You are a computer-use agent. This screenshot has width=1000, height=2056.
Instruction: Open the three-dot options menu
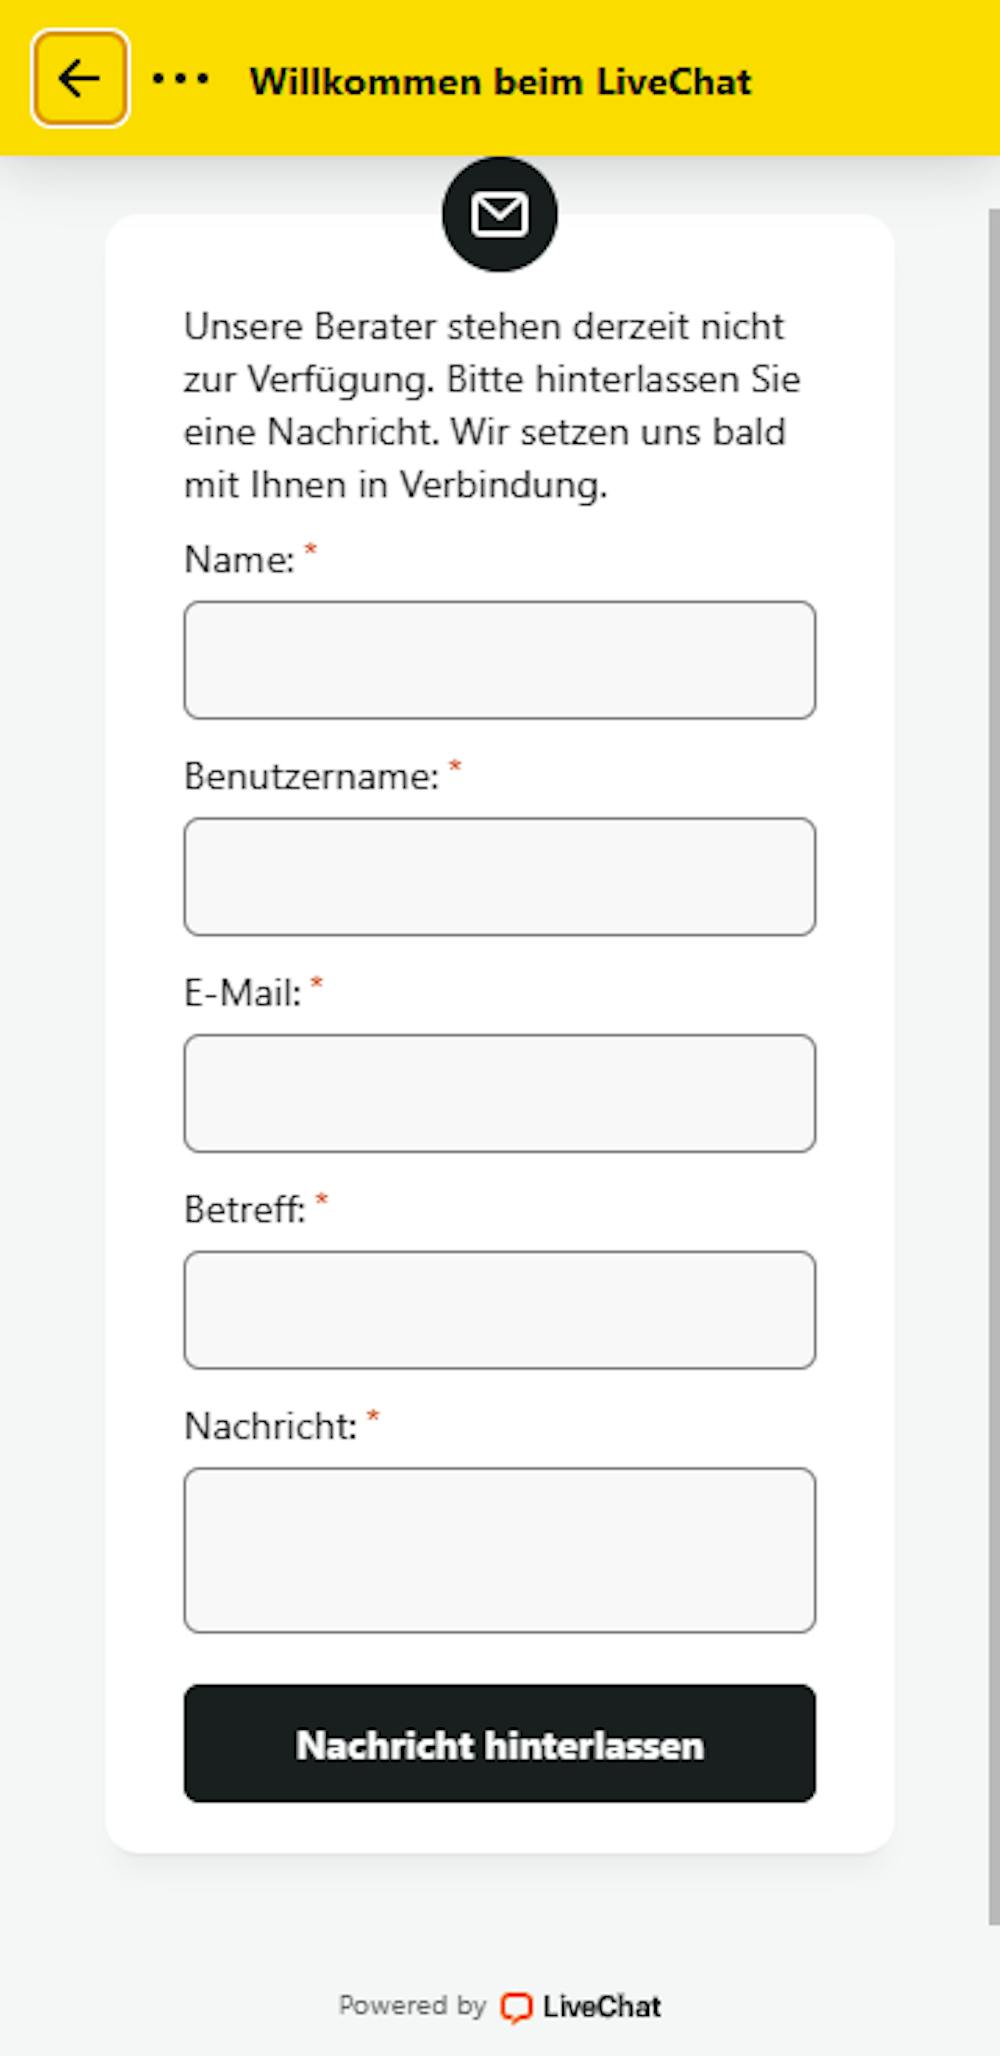tap(181, 79)
